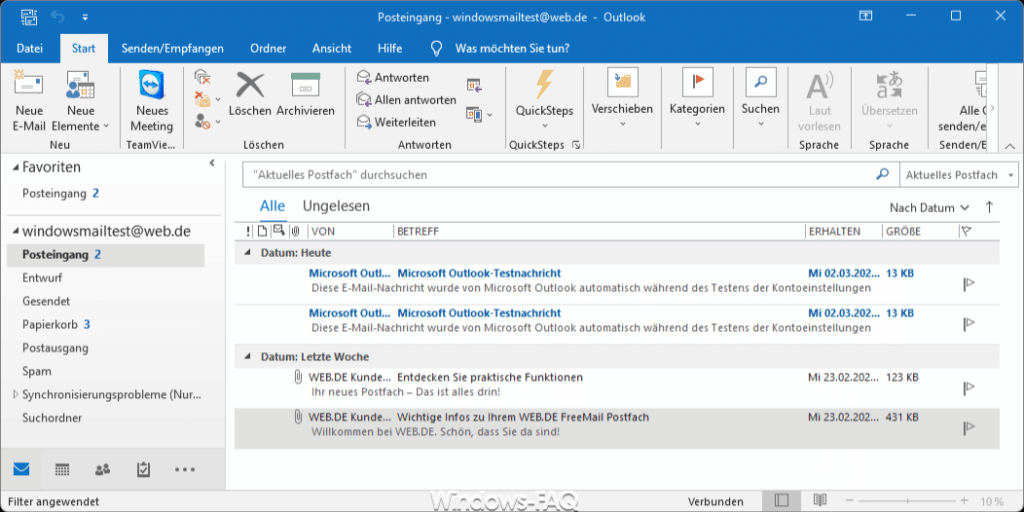
Task: Filter by Ungelesen messages
Action: pos(336,206)
